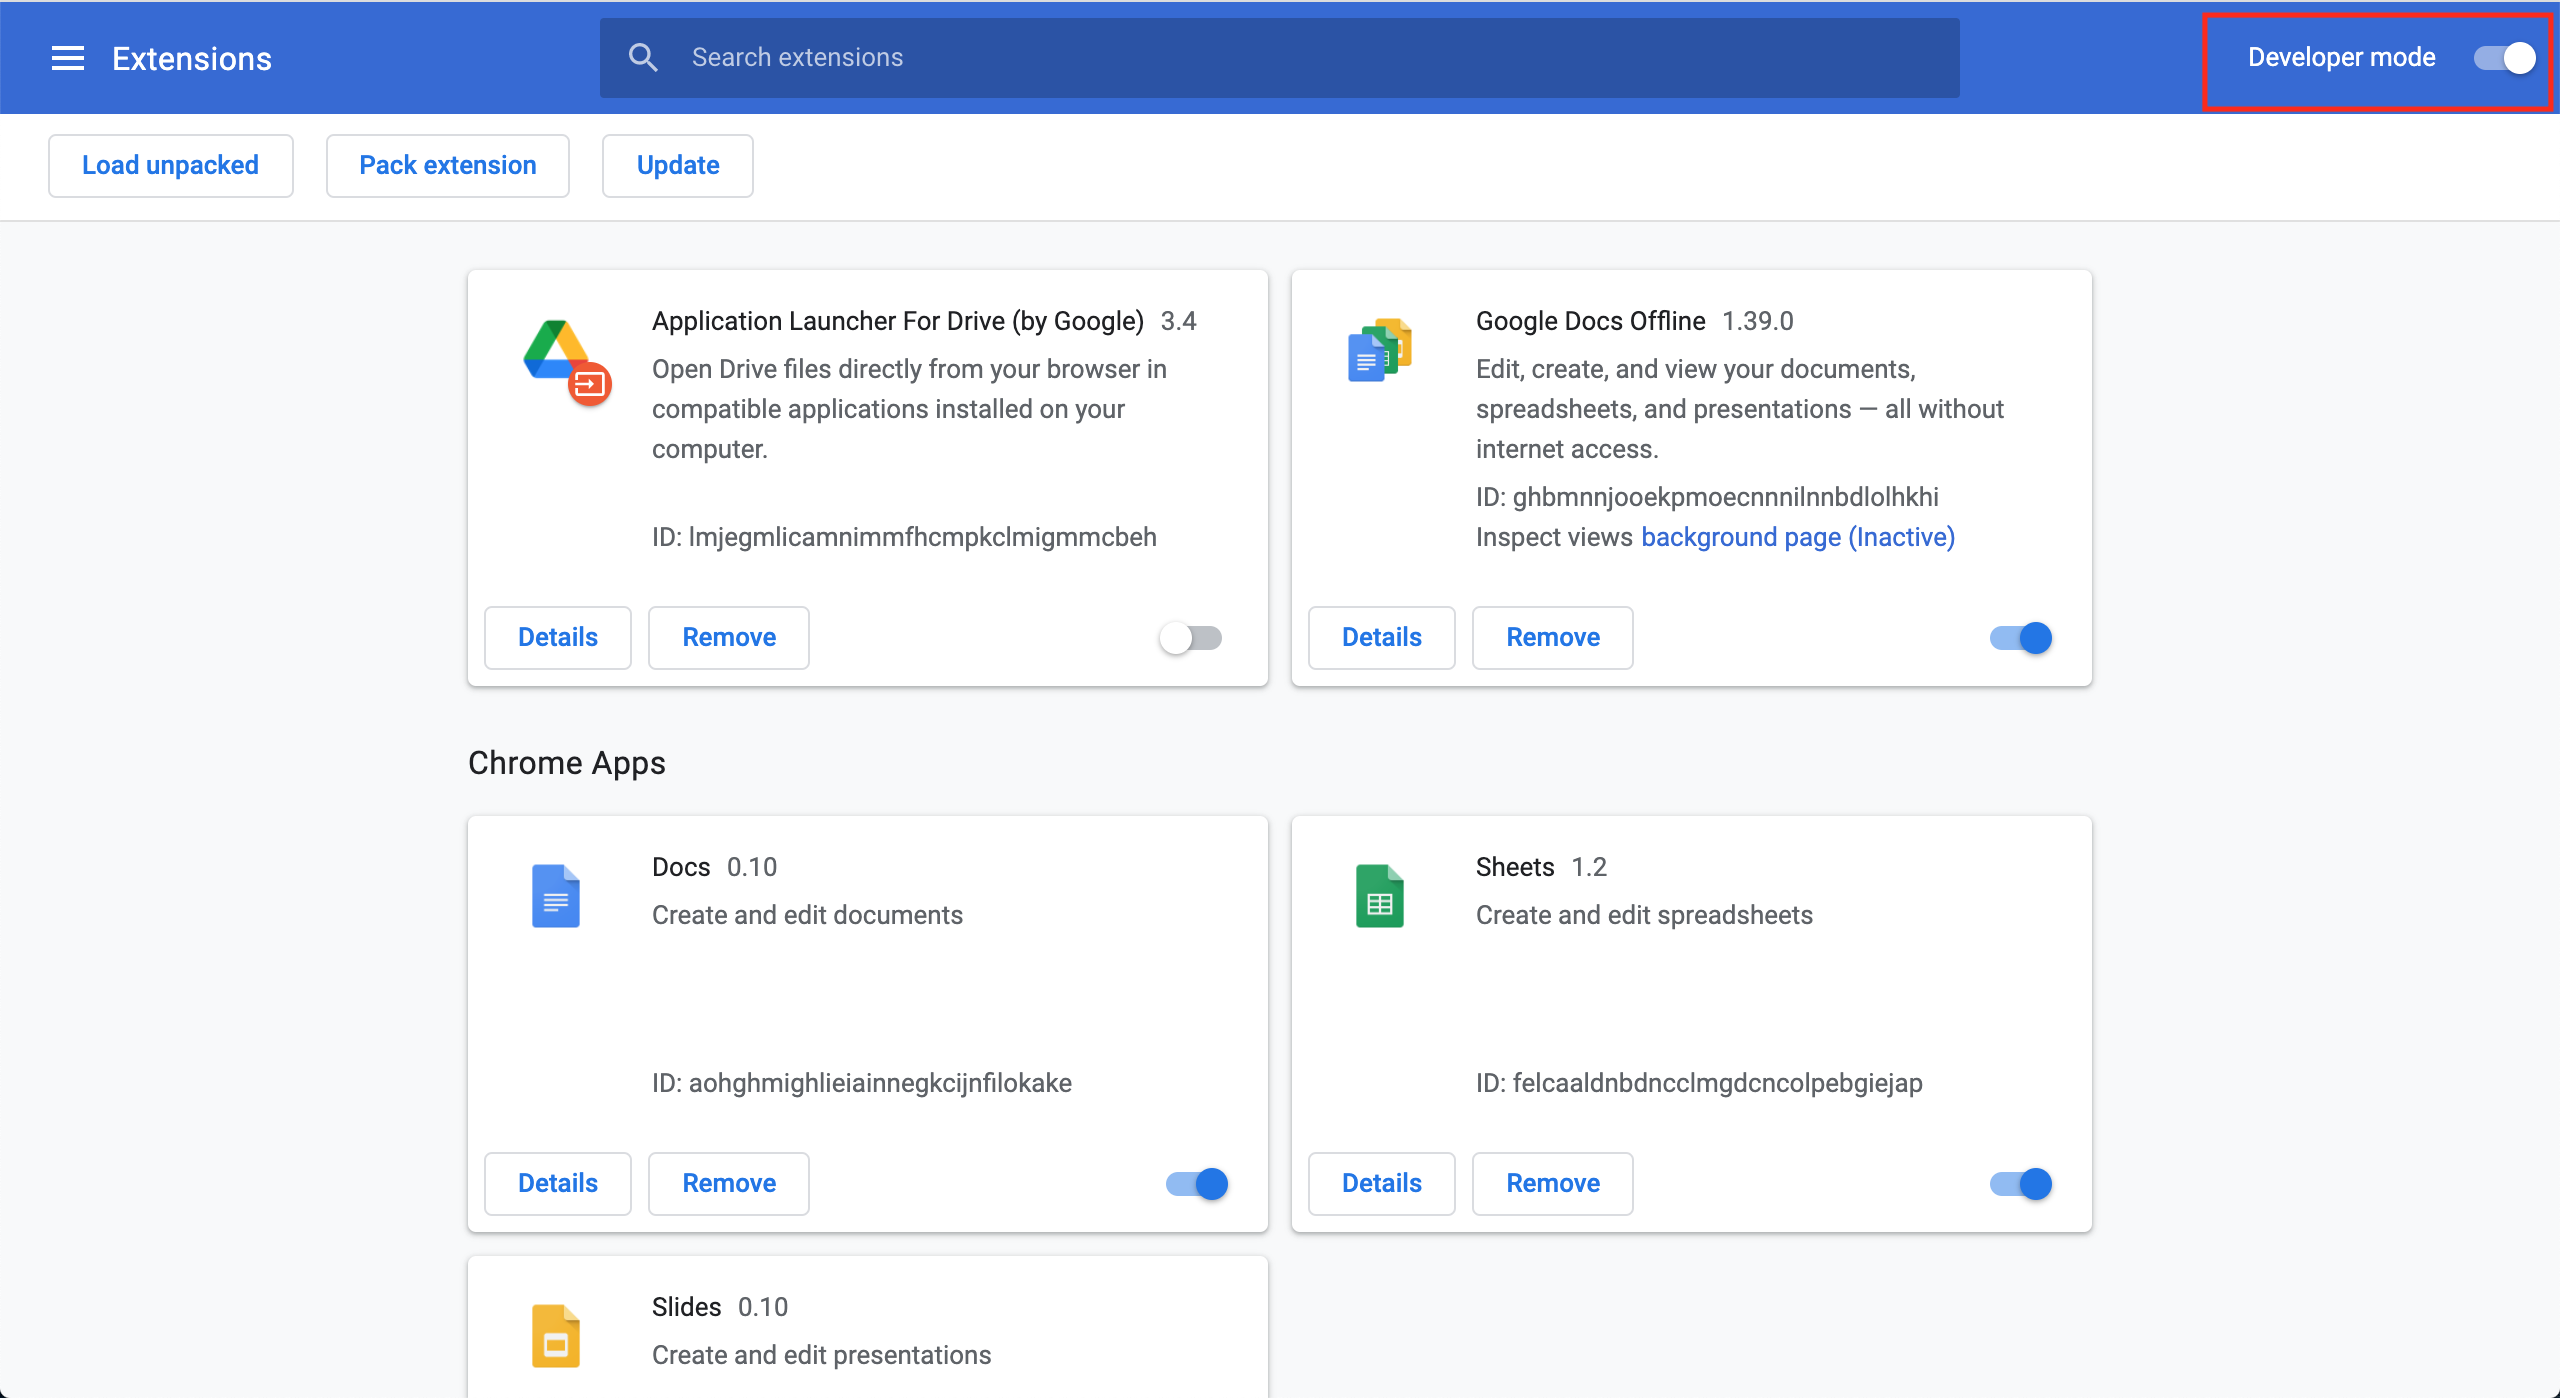Click the search magnifier icon
This screenshot has height=1398, width=2560.
(643, 57)
